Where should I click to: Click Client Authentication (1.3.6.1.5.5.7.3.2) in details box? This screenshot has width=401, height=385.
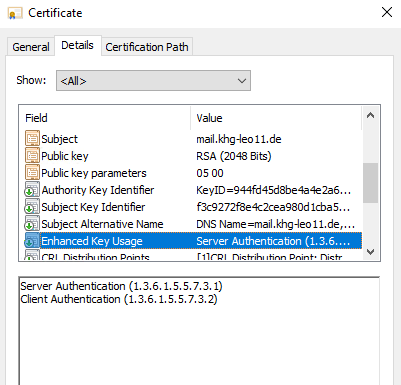119,299
